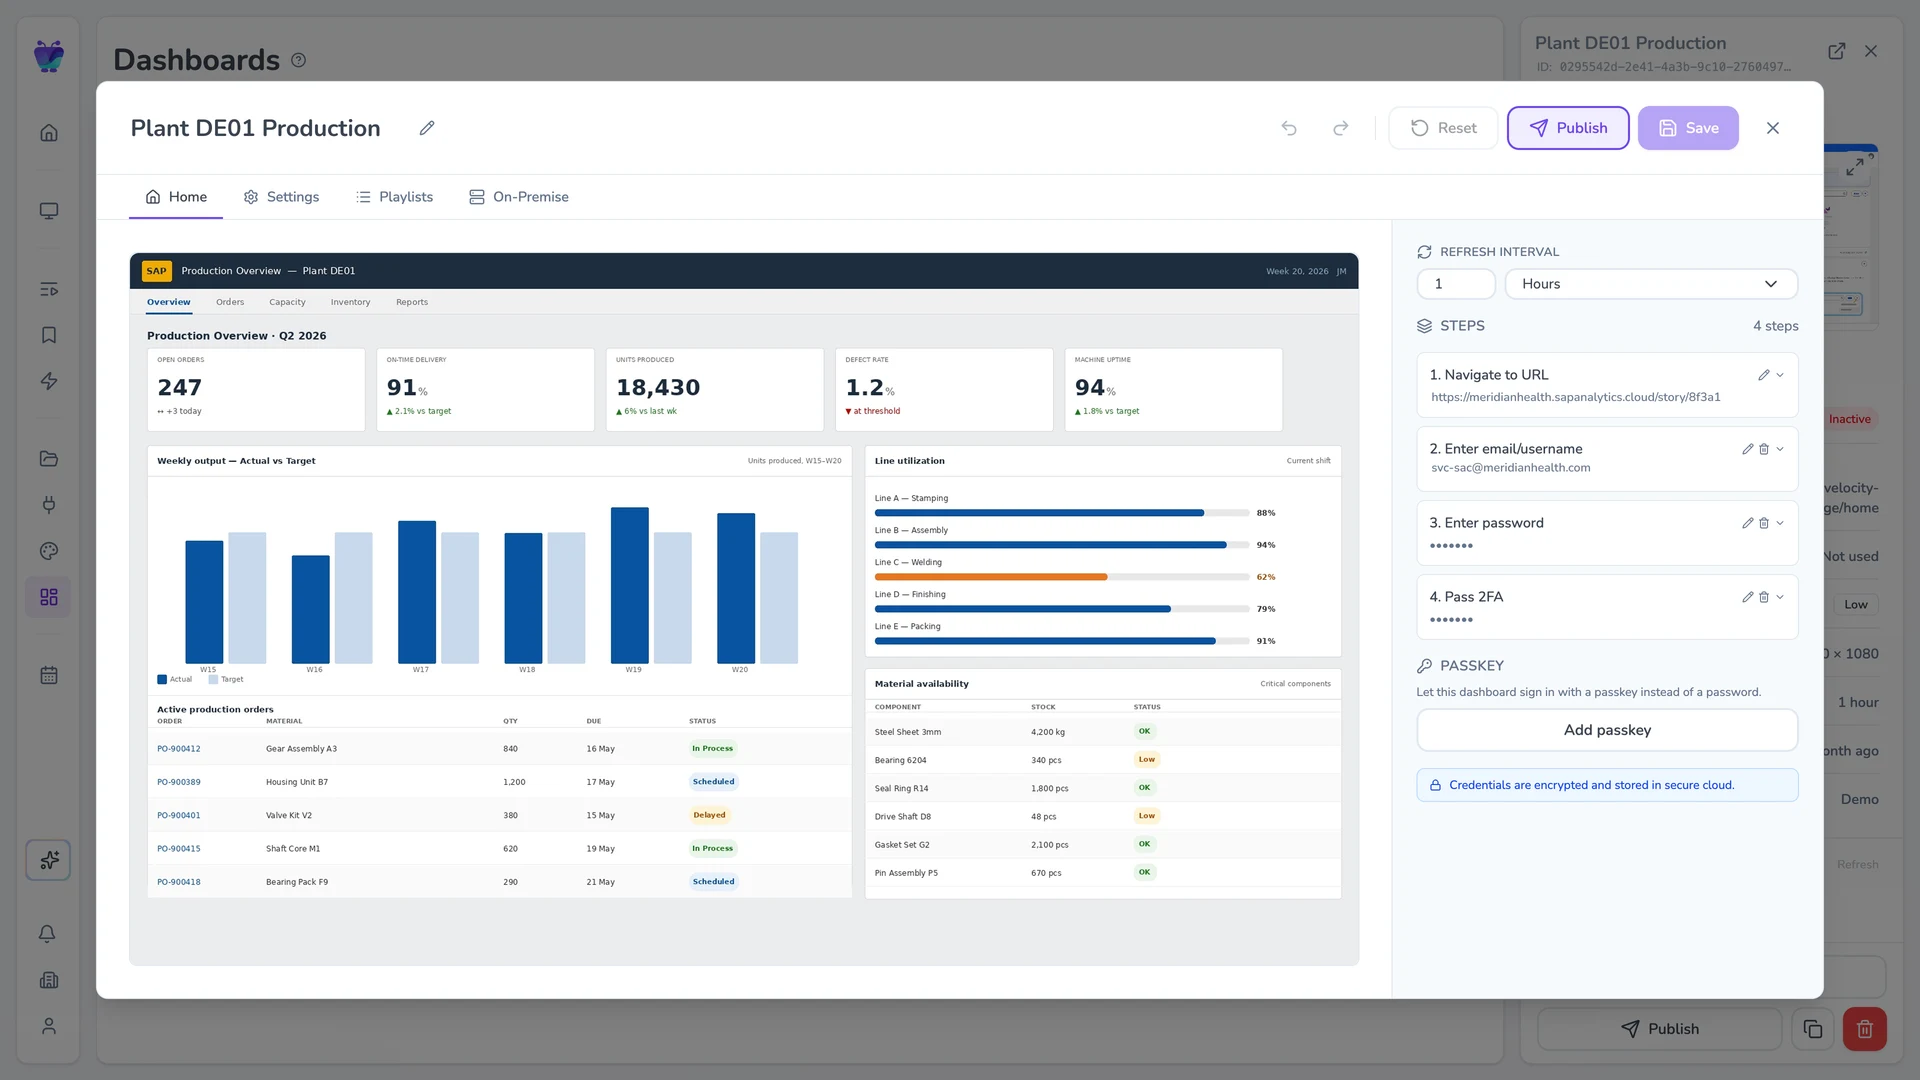Viewport: 1920px width, 1080px height.
Task: Open the Settings tab
Action: point(281,197)
